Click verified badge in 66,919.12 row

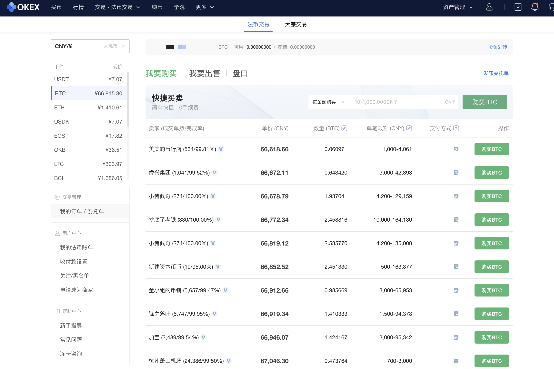tap(213, 243)
